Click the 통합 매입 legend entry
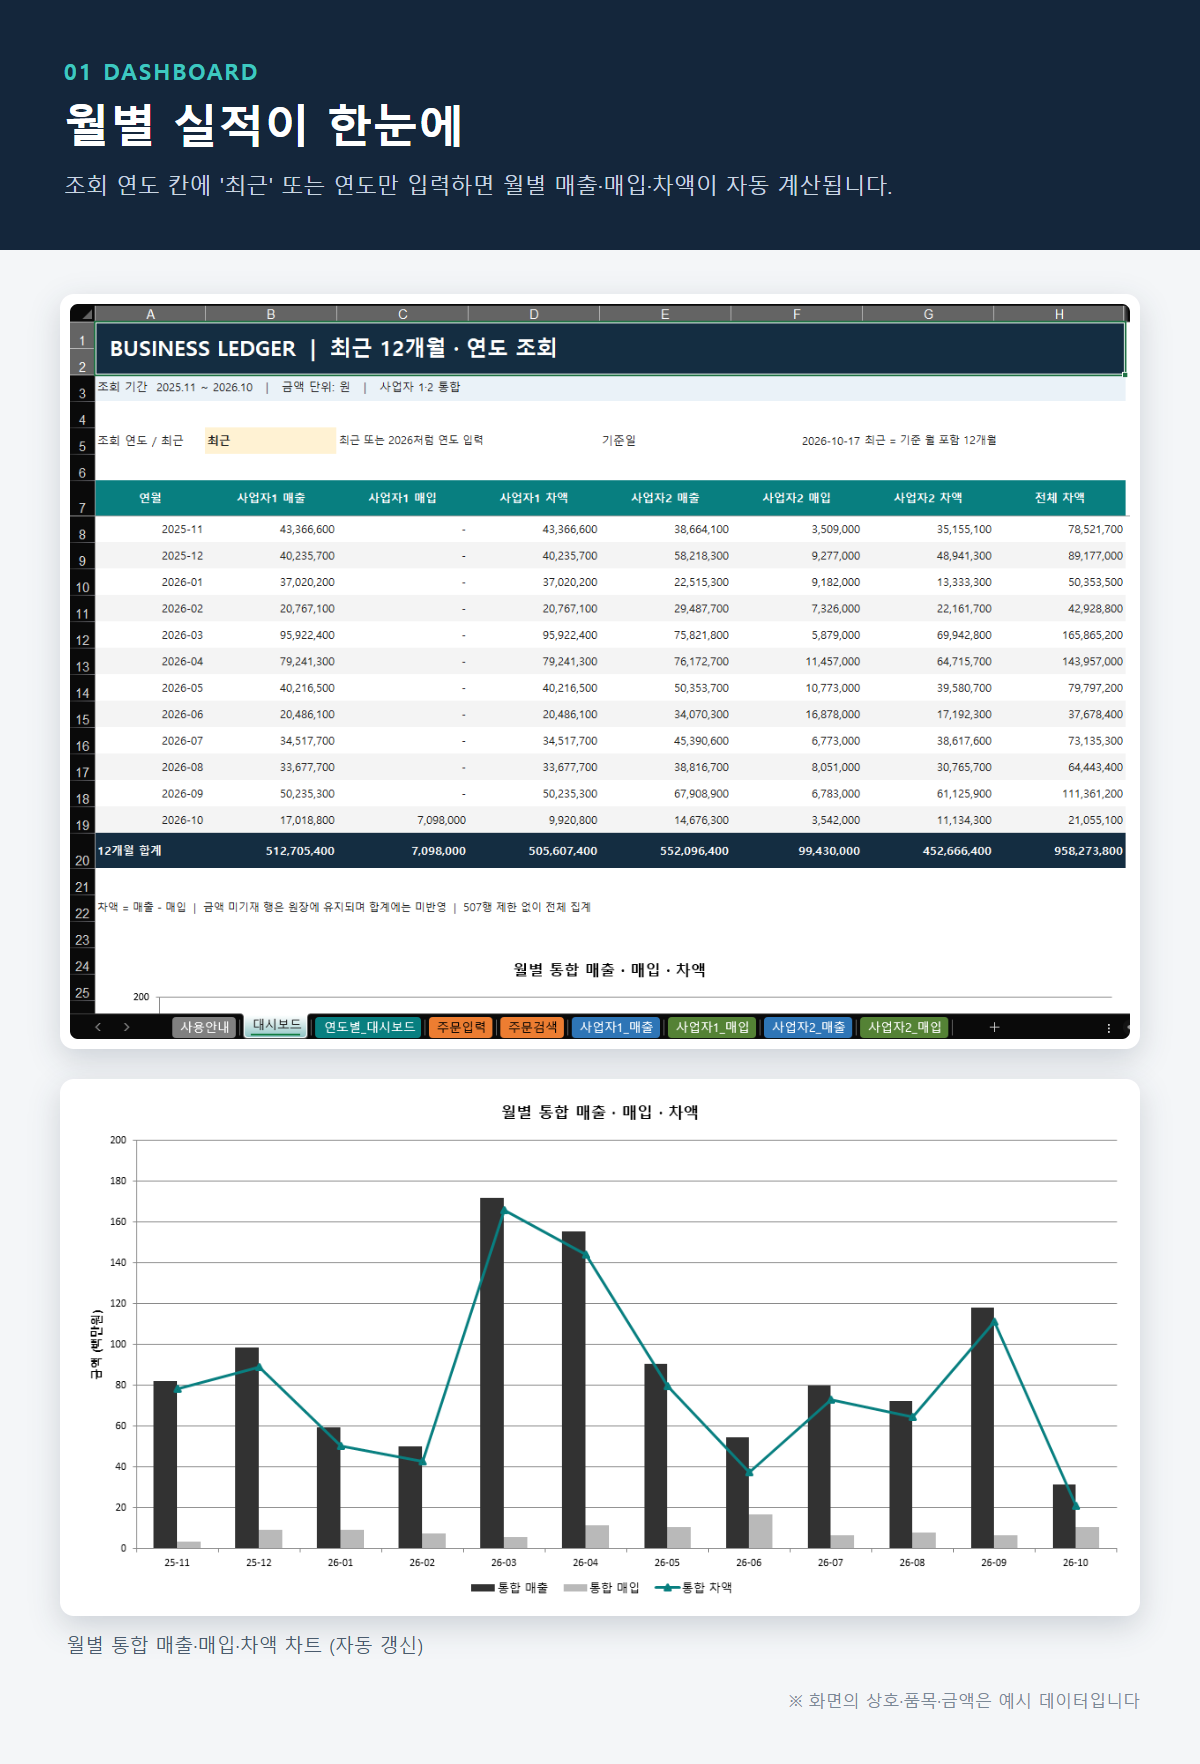 [601, 1588]
